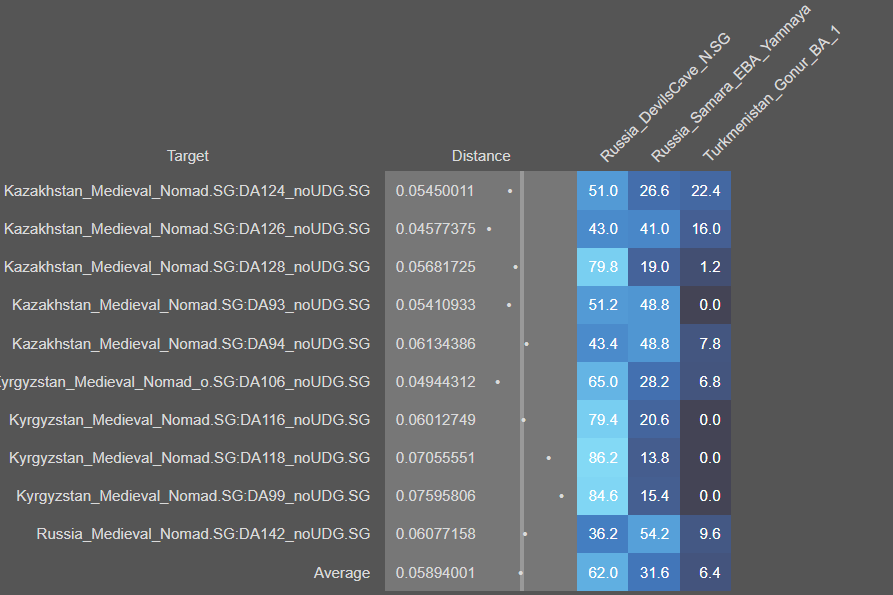The image size is (893, 595).
Task: Select target row DA124_noUDG.SG
Action: [x=187, y=191]
